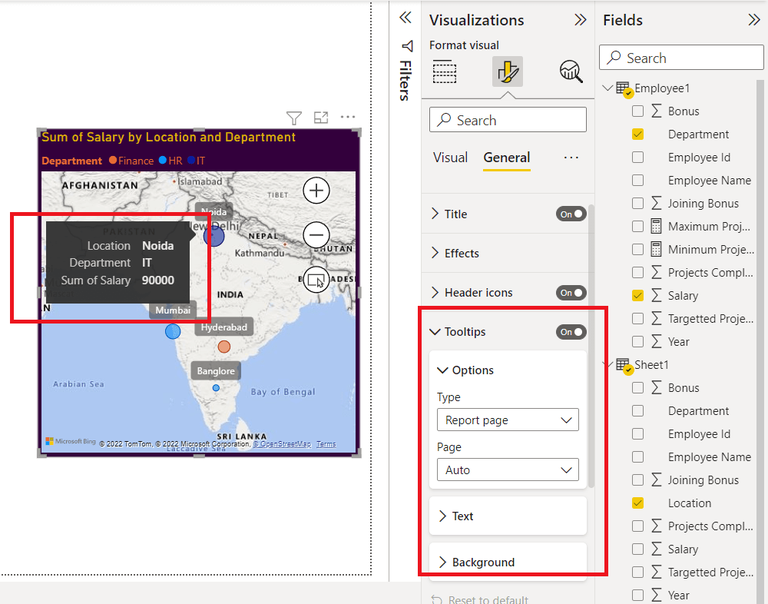Click search magnifier icon in Fields pane
Screen dimensions: 768x604
[x=614, y=58]
